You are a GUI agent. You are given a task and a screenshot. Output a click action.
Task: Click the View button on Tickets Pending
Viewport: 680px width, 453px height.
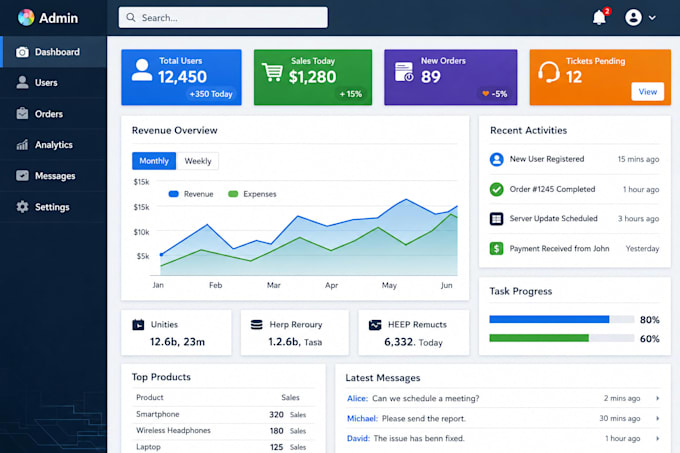coord(647,91)
